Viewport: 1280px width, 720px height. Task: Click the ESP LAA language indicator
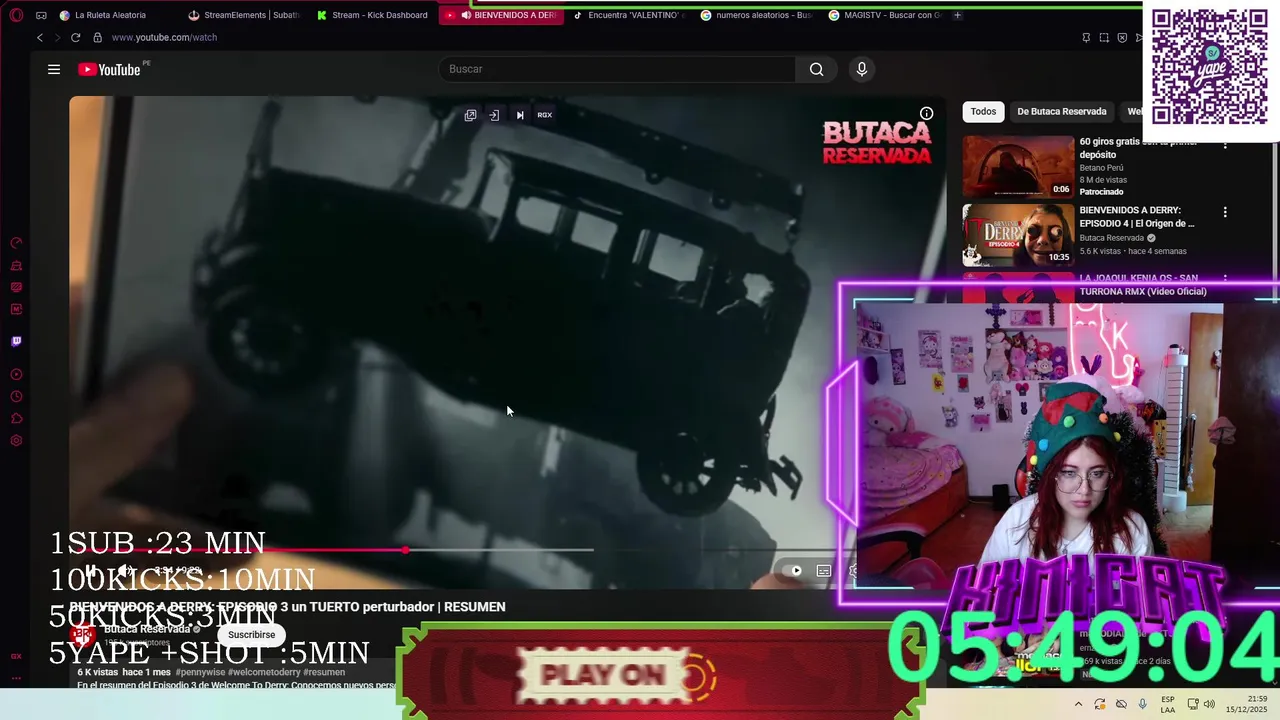pos(1168,704)
